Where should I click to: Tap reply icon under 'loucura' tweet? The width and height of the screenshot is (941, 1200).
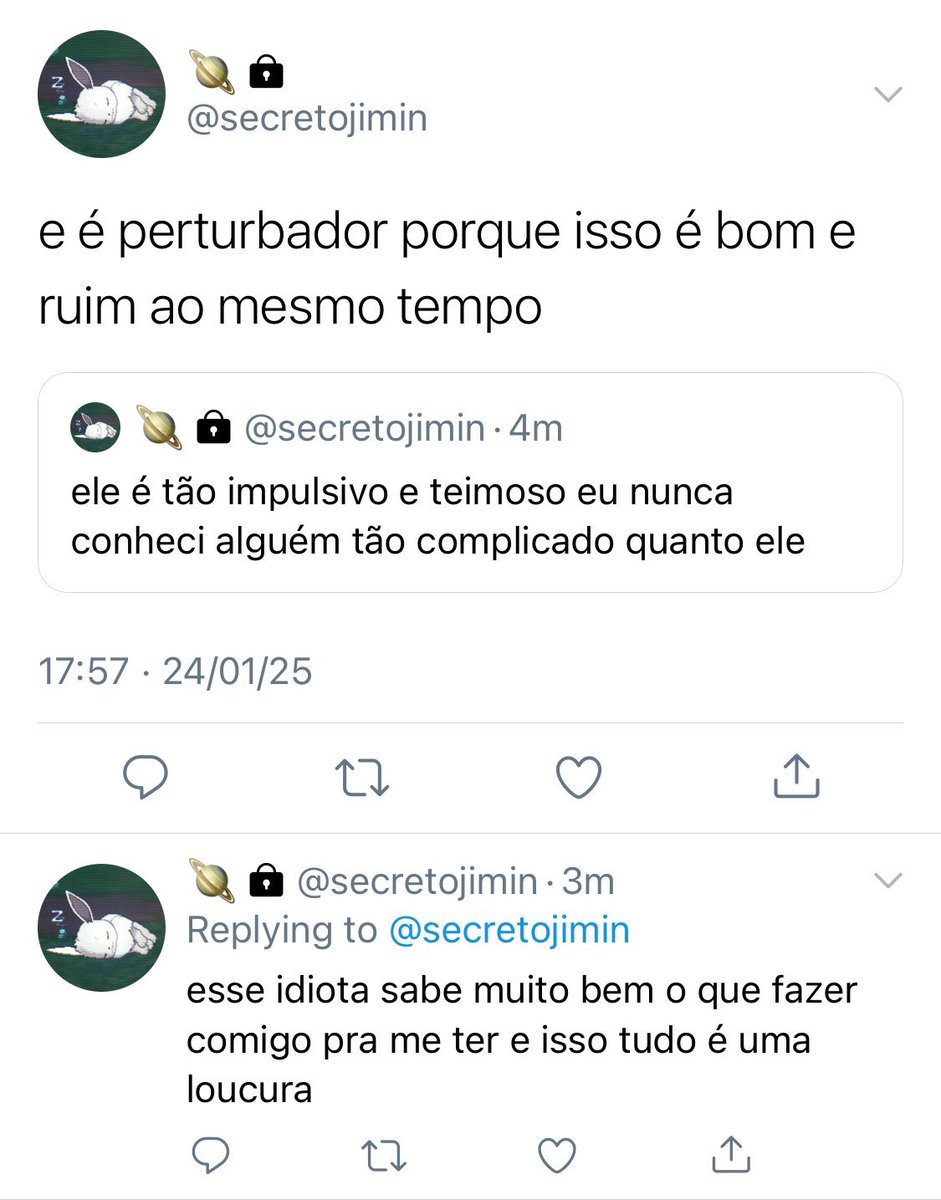pos(211,1154)
